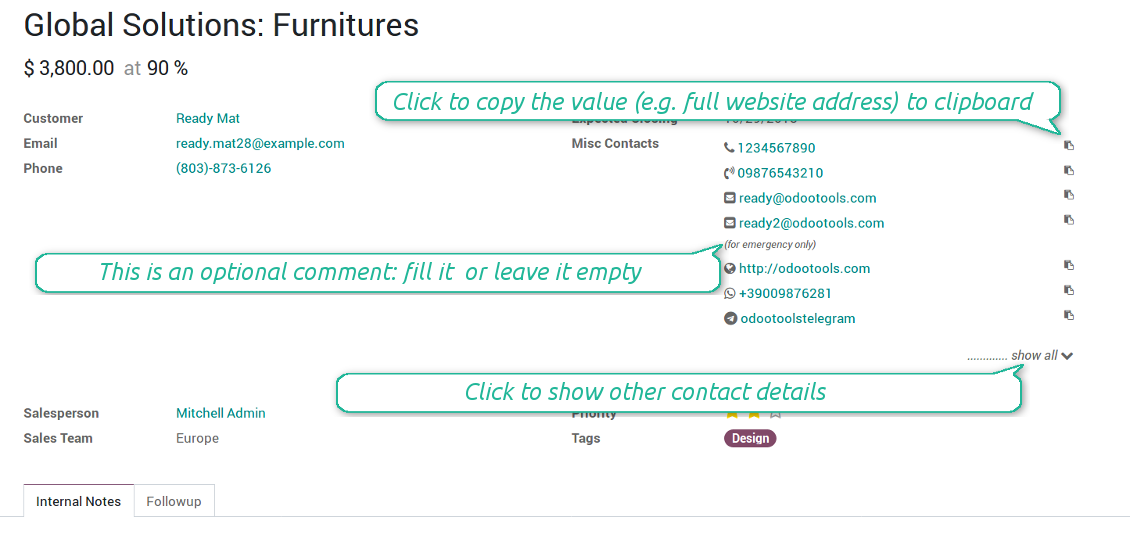The image size is (1130, 542).
Task: Toggle the first priority star
Action: (x=732, y=414)
